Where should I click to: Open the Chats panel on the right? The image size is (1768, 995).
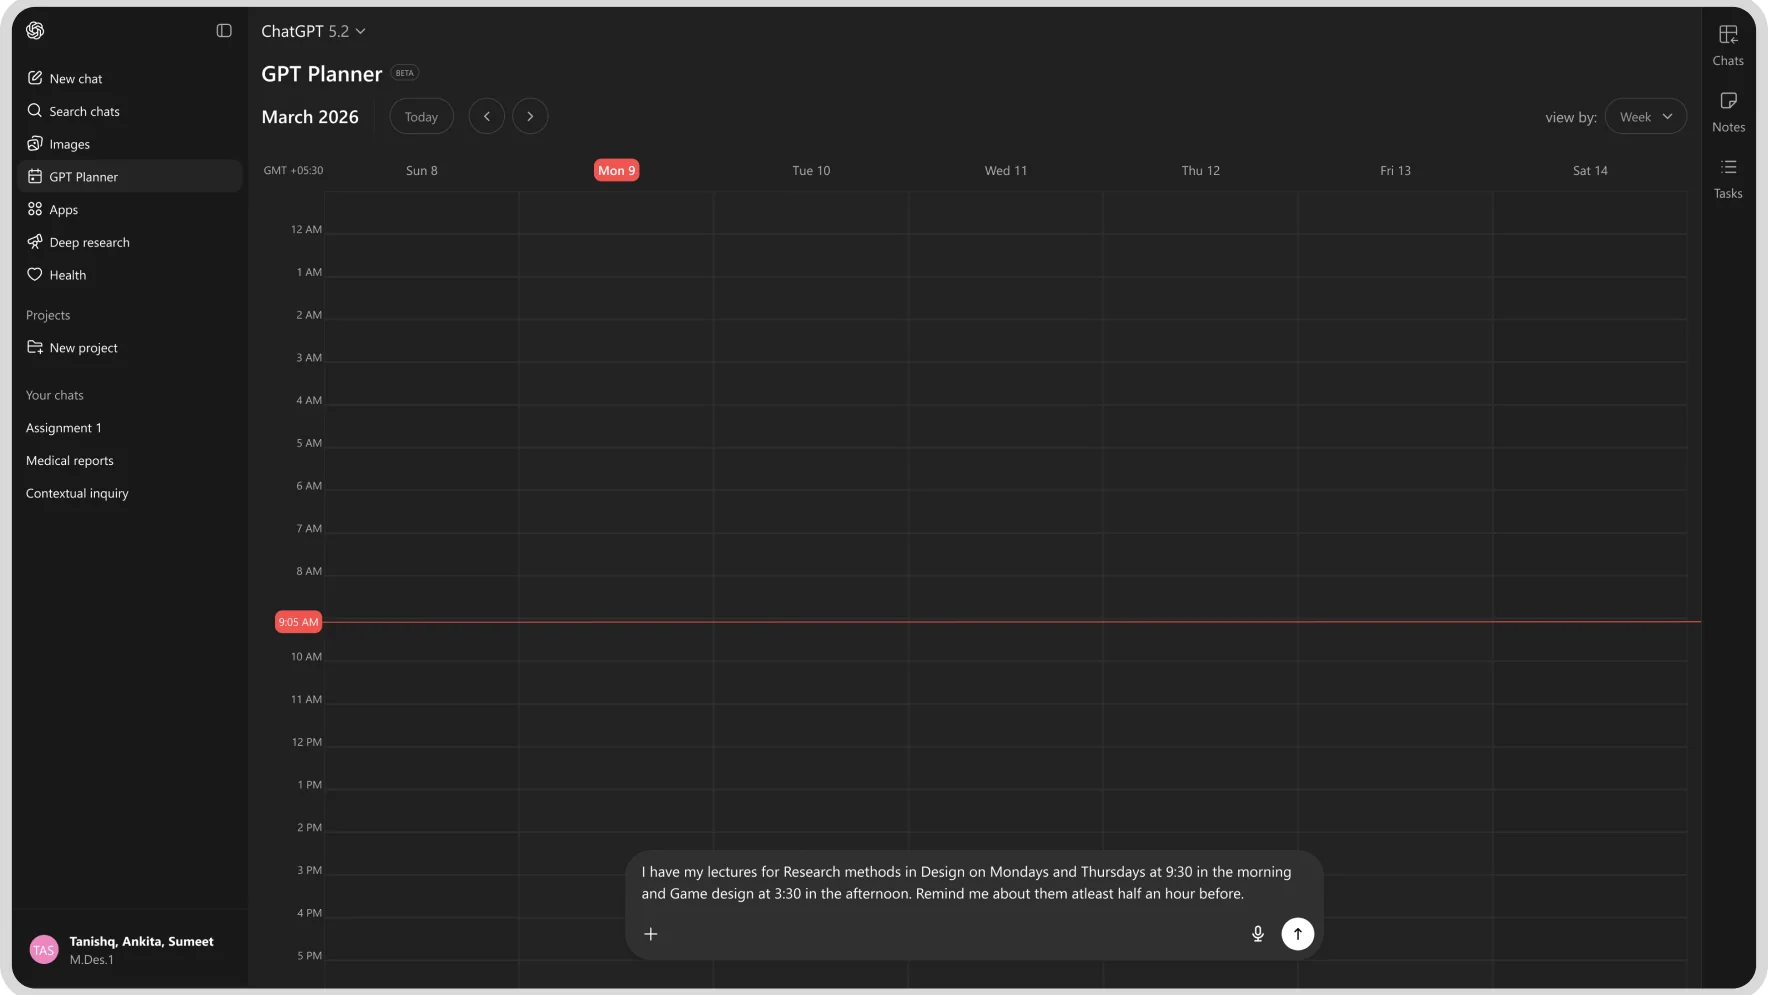[x=1728, y=45]
